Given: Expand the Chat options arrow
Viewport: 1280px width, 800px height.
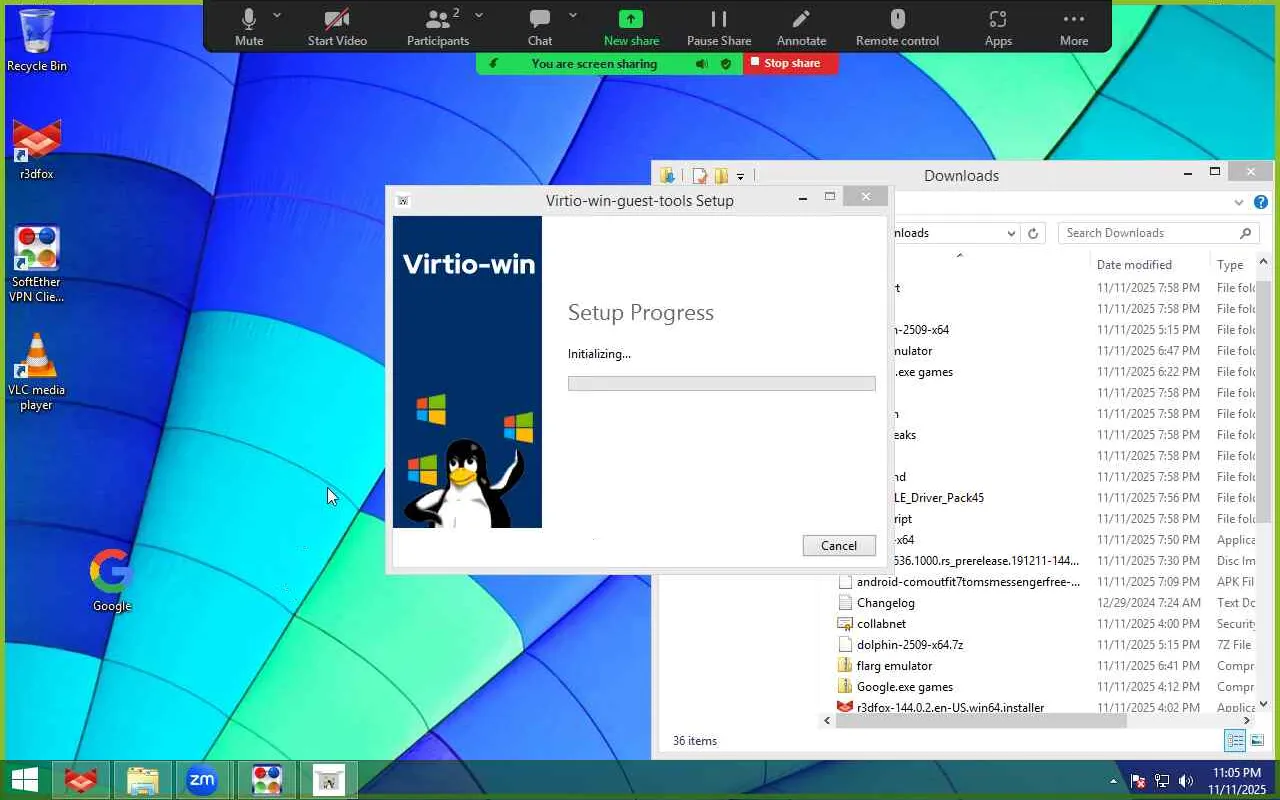Looking at the screenshot, I should pyautogui.click(x=573, y=15).
